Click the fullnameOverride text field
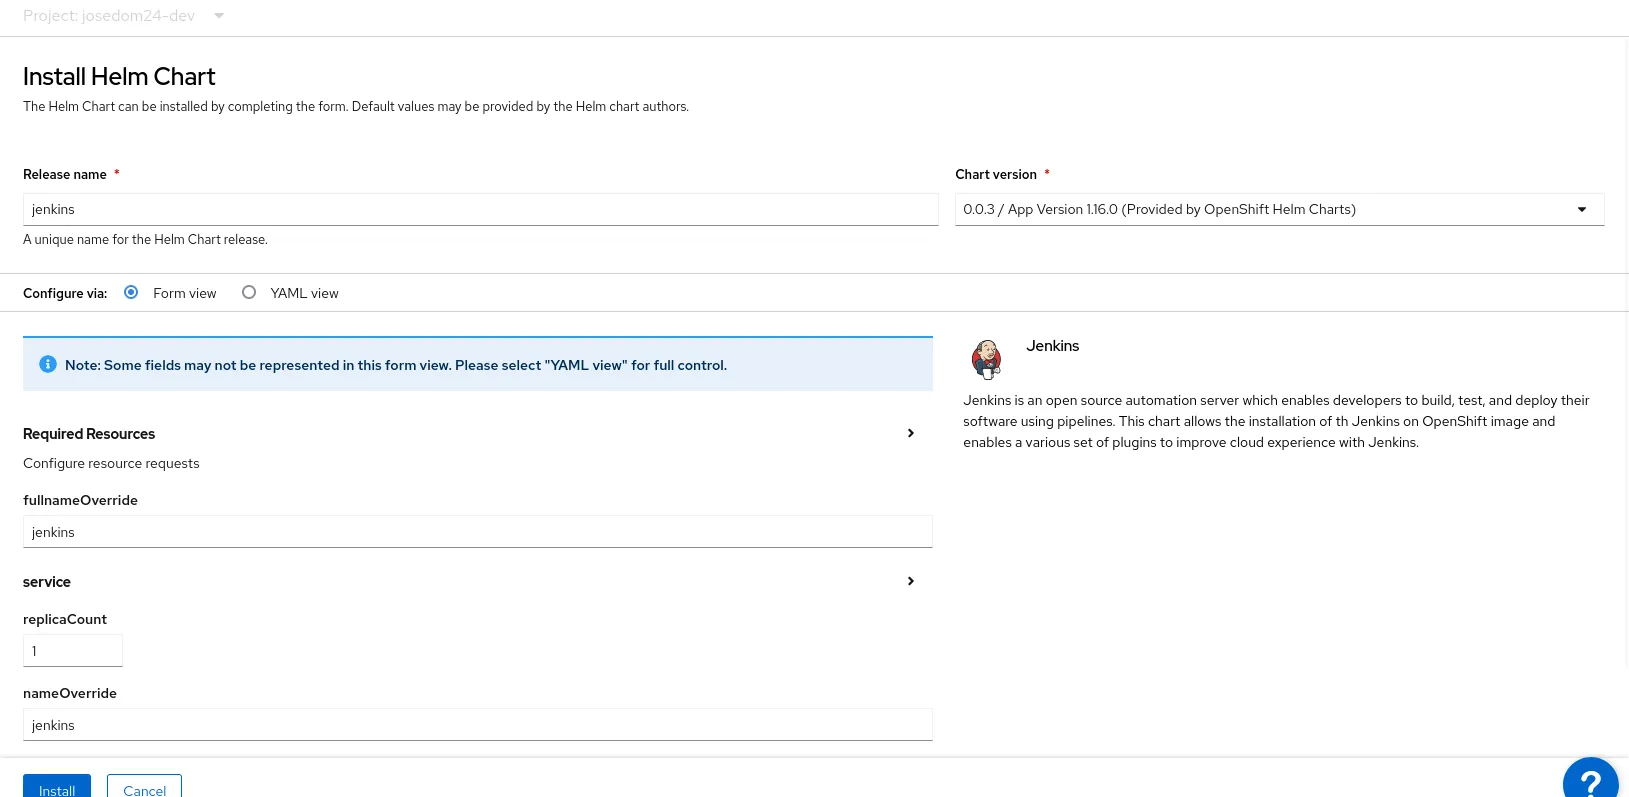Viewport: 1629px width, 797px height. pyautogui.click(x=477, y=532)
